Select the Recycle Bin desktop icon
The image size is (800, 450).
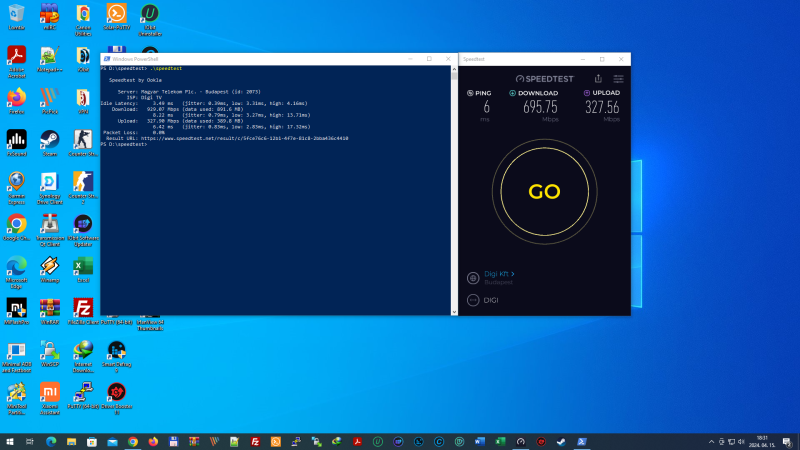(16, 16)
